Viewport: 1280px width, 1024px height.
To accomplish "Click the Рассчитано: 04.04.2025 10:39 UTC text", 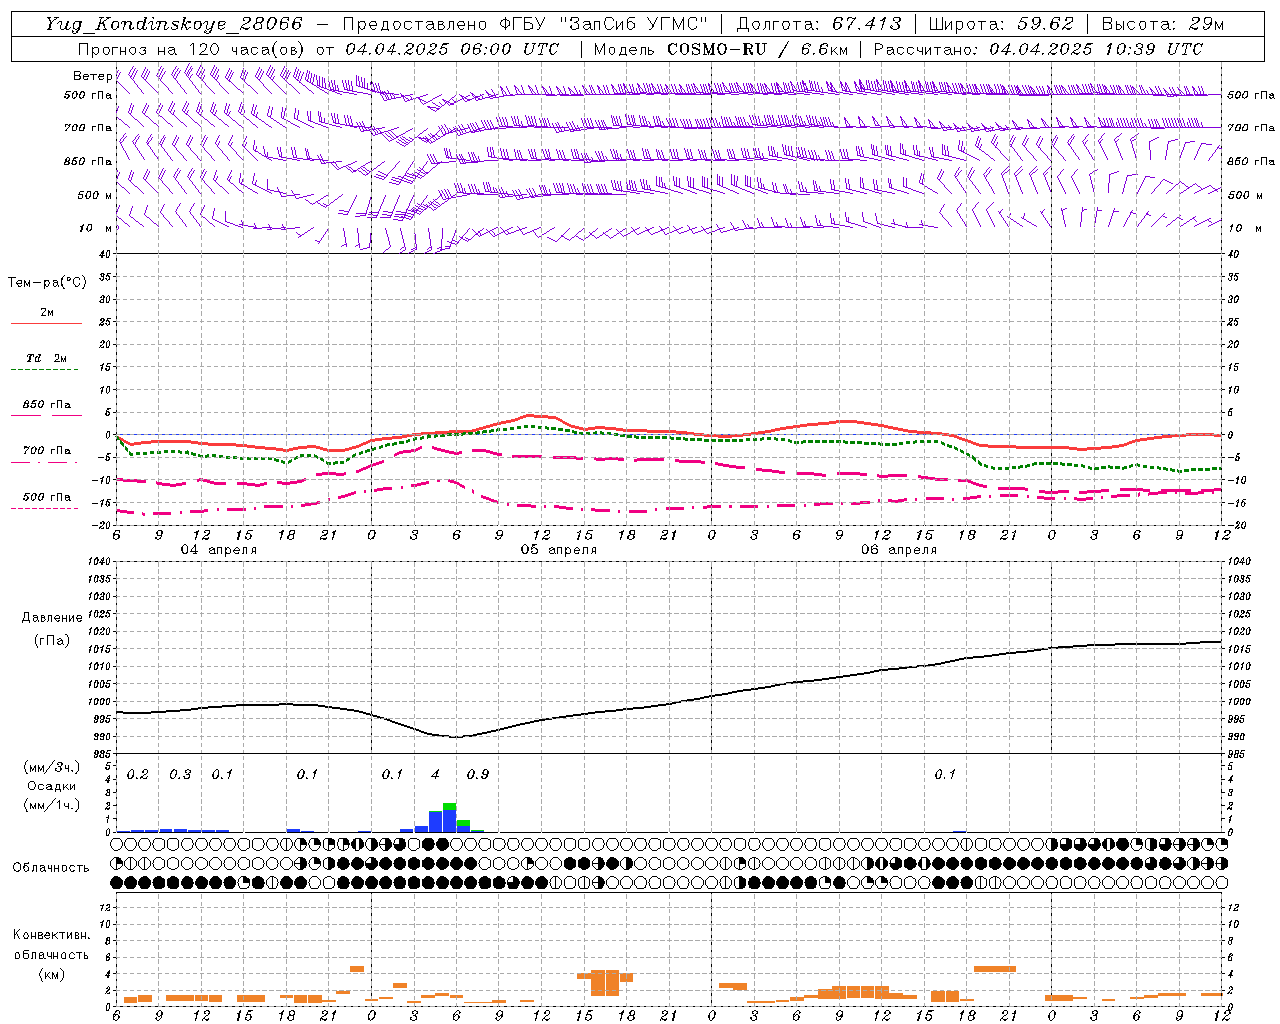I will click(x=1038, y=49).
